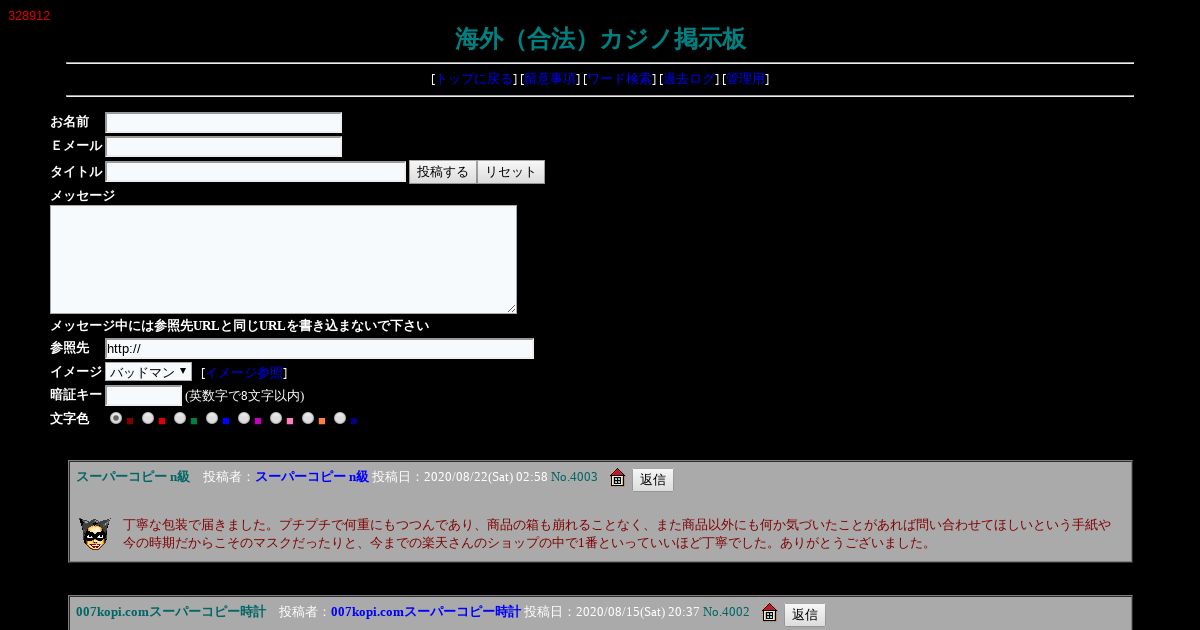Click the notice メッセージ中には参照先URLと同じURLを書き込まないで下さい
The height and width of the screenshot is (630, 1200).
pyautogui.click(x=240, y=326)
